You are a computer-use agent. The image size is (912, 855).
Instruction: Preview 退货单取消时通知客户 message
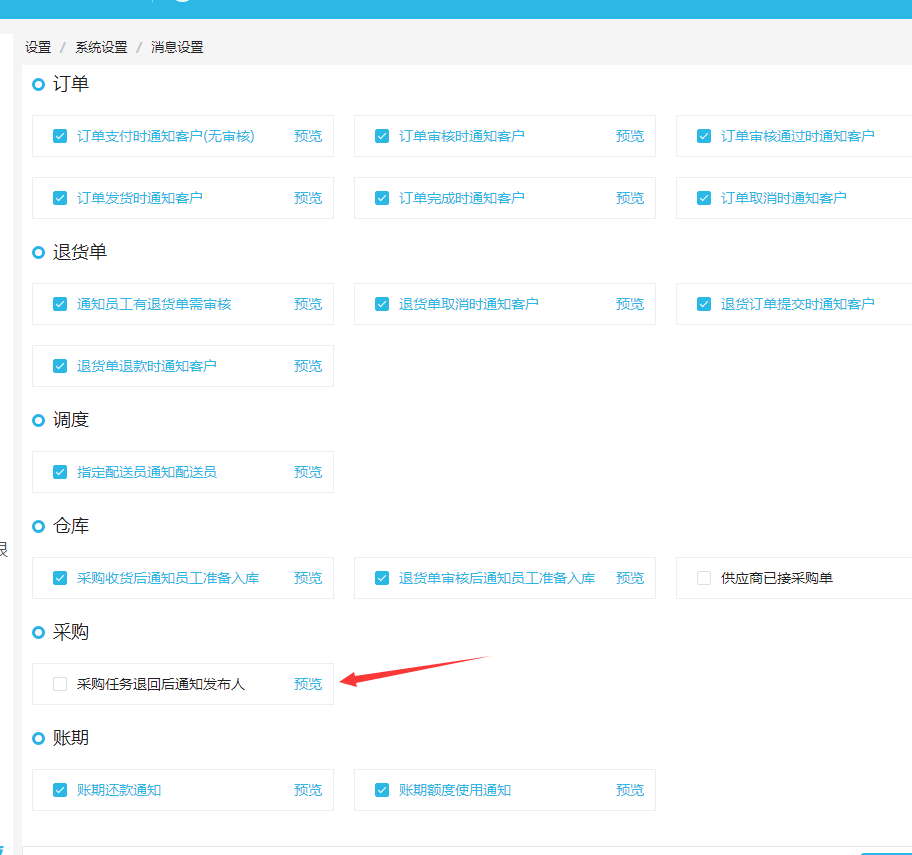point(630,304)
